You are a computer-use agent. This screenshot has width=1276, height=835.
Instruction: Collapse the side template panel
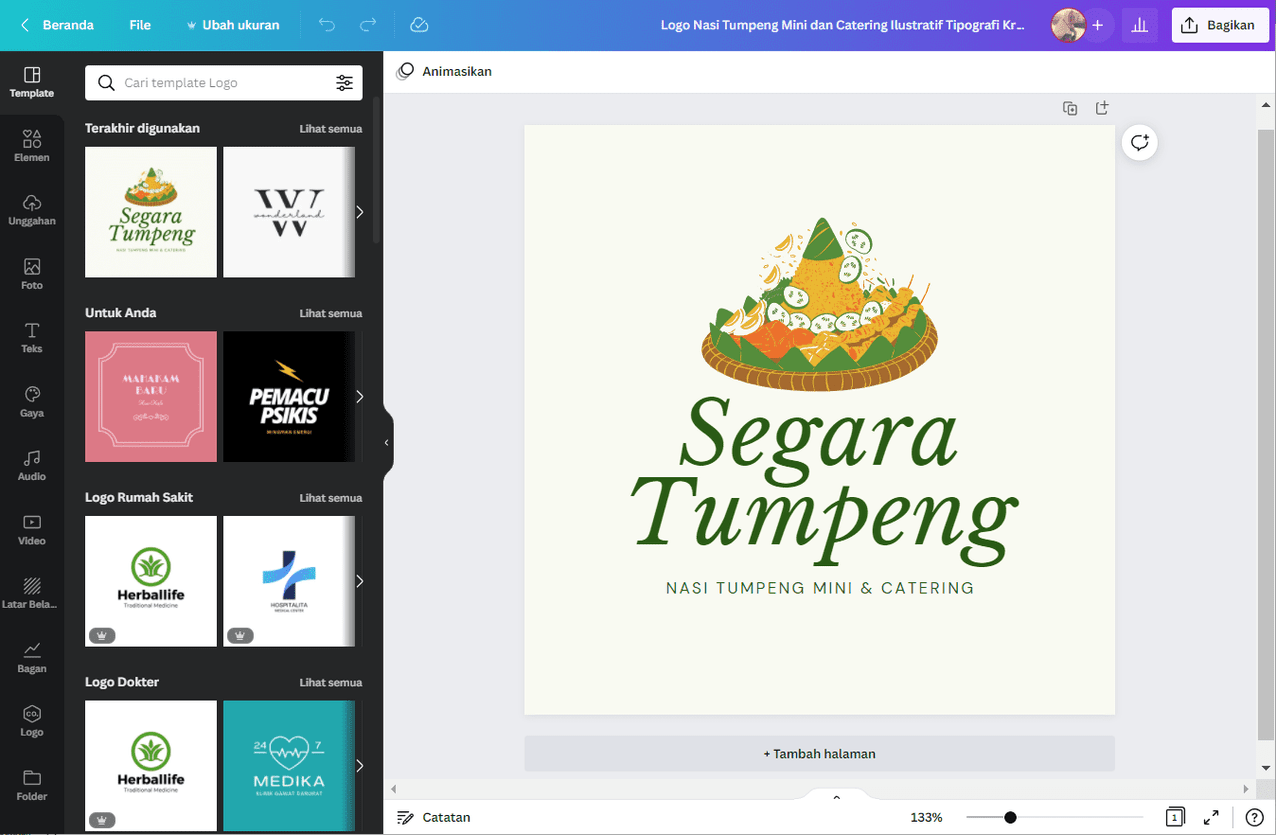coord(387,442)
